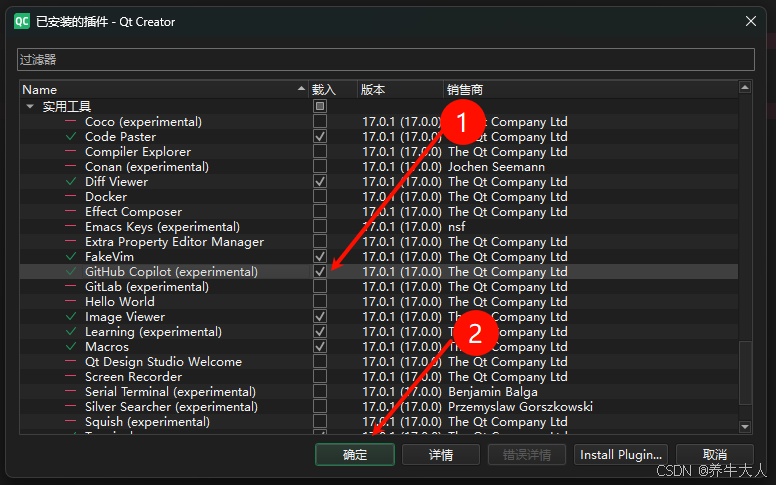Uncheck the Macros plugin checkbox
This screenshot has height=485, width=776.
coord(320,346)
